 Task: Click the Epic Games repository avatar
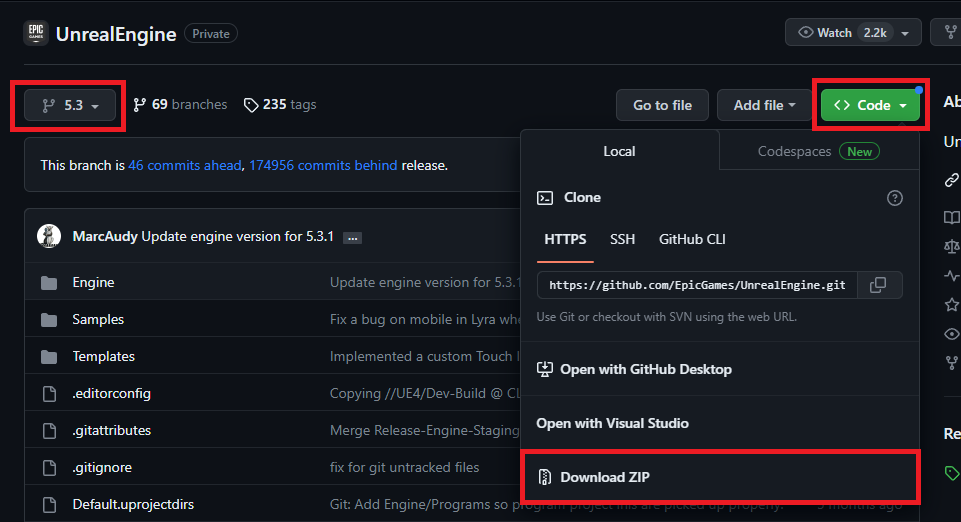click(x=36, y=33)
